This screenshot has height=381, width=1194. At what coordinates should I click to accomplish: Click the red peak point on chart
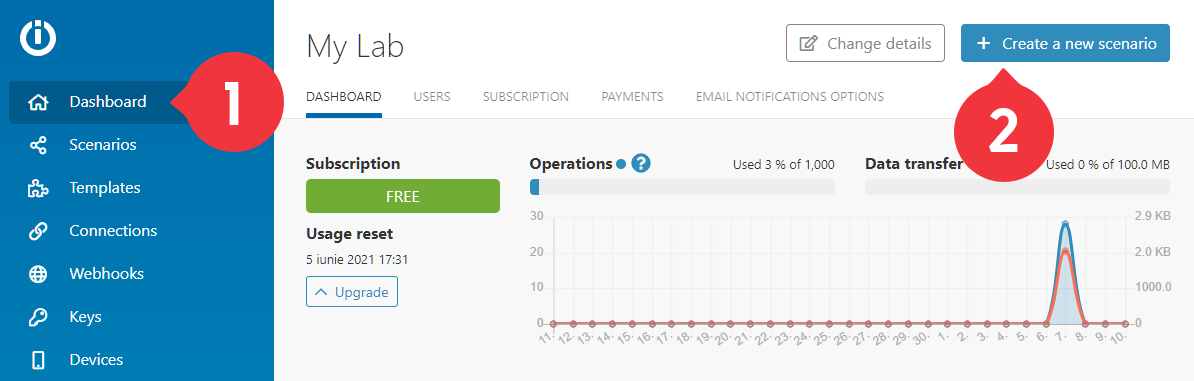[1065, 251]
